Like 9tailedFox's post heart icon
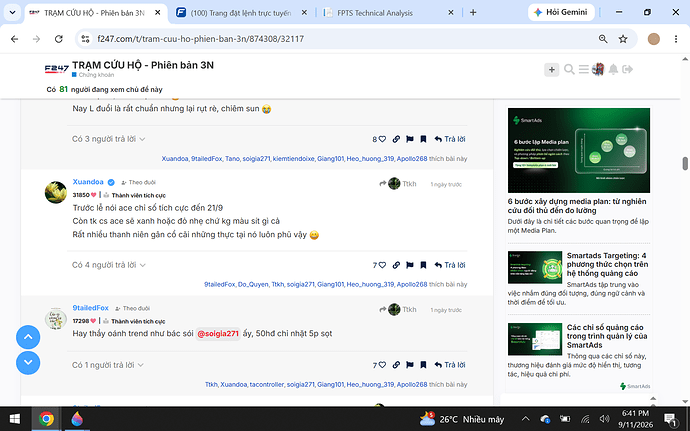The height and width of the screenshot is (431, 690). [382, 365]
